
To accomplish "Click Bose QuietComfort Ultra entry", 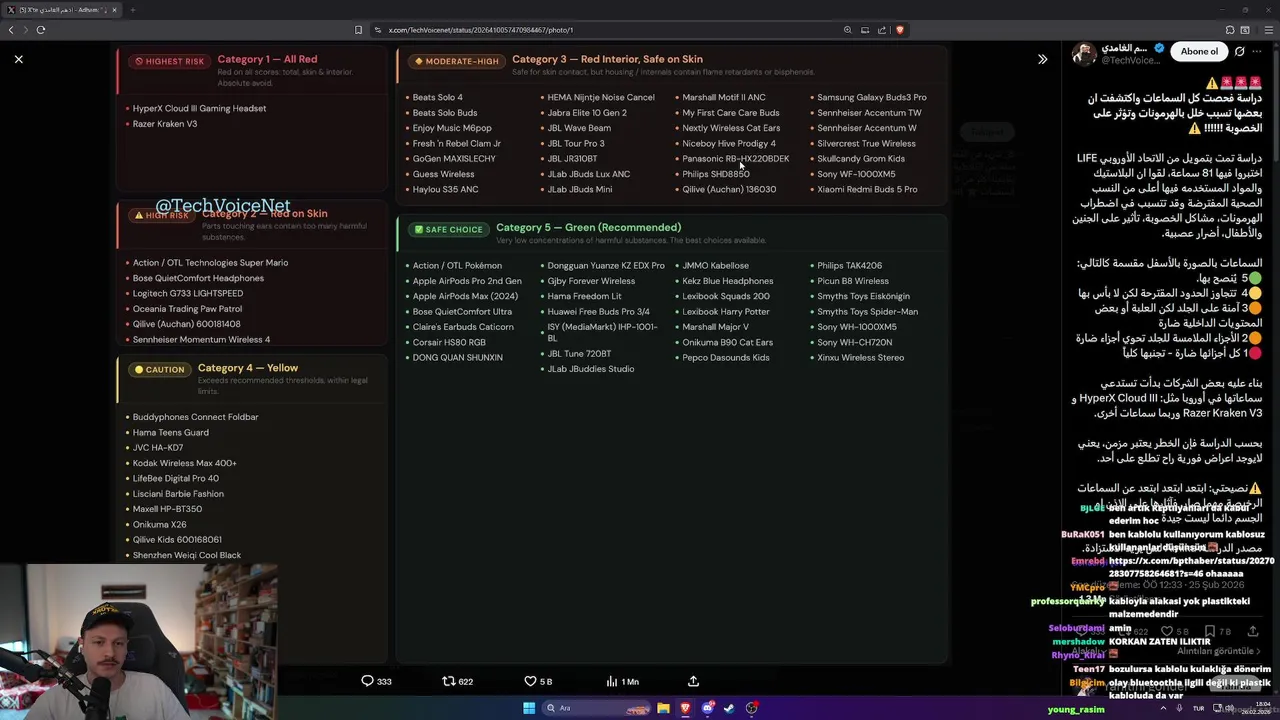I will point(462,312).
